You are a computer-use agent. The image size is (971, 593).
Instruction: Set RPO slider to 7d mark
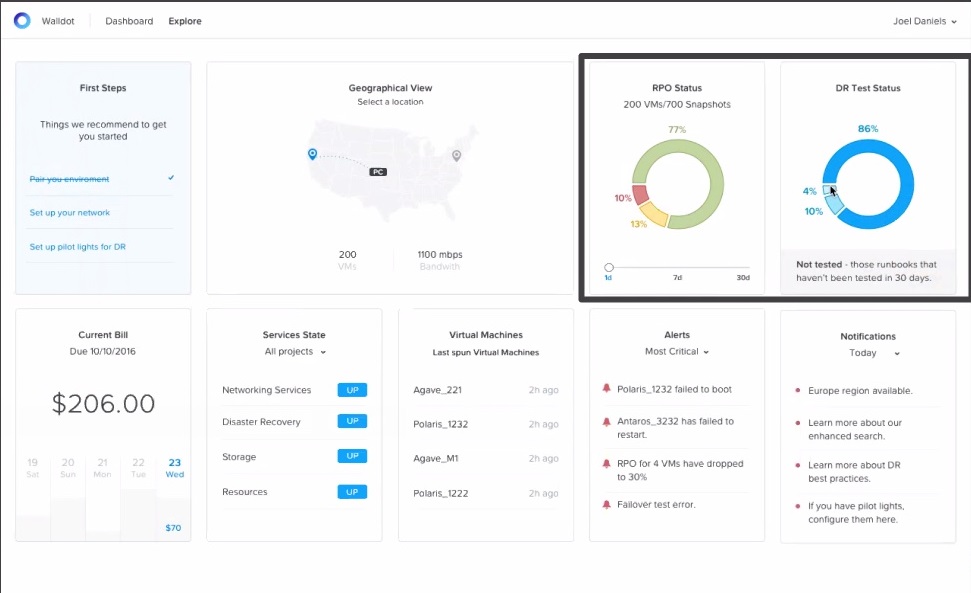[x=677, y=278]
